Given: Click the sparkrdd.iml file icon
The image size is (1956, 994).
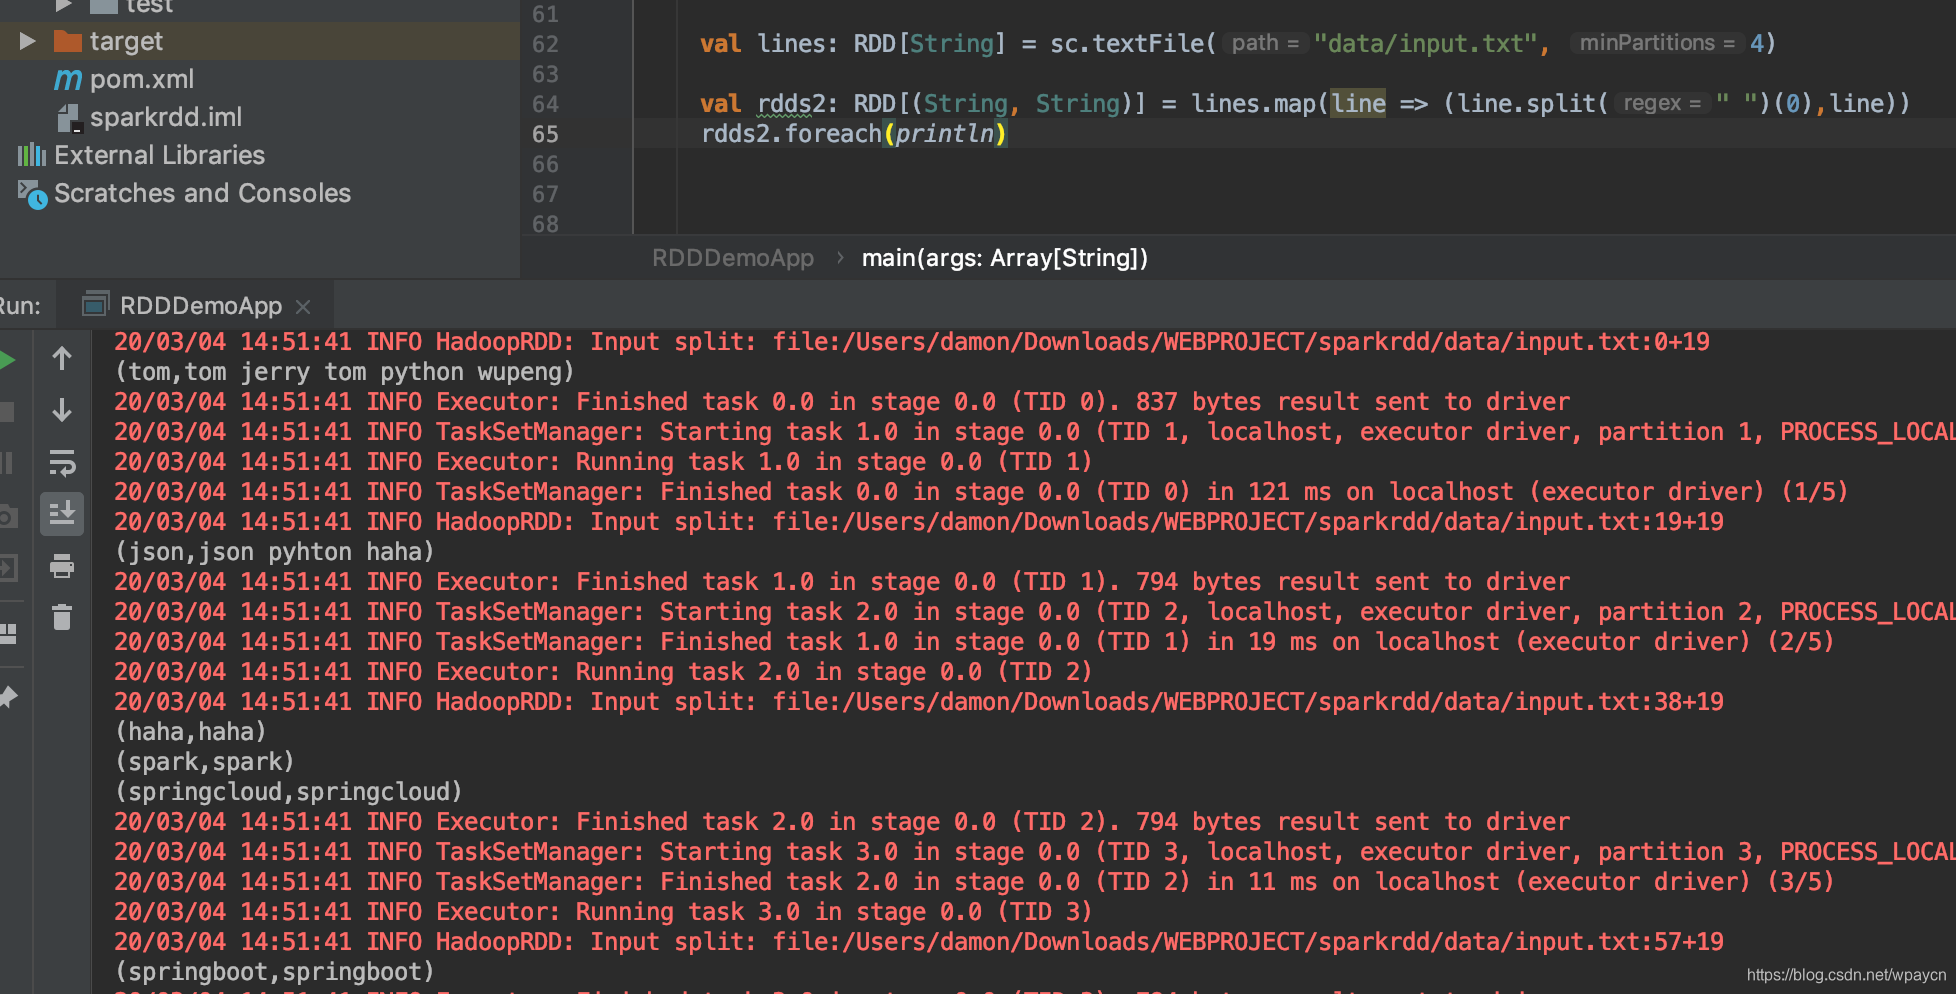Looking at the screenshot, I should pos(68,118).
